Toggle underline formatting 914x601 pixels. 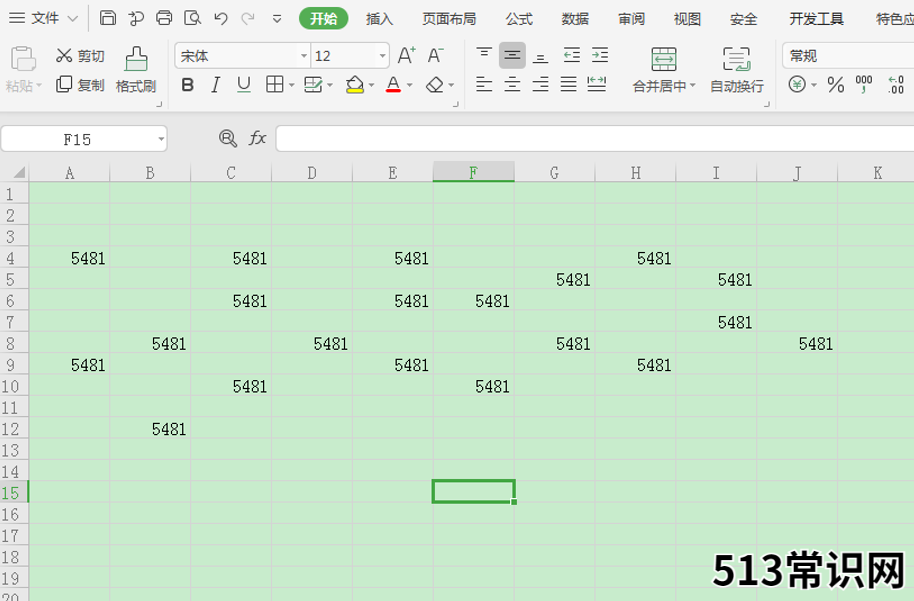[x=244, y=85]
